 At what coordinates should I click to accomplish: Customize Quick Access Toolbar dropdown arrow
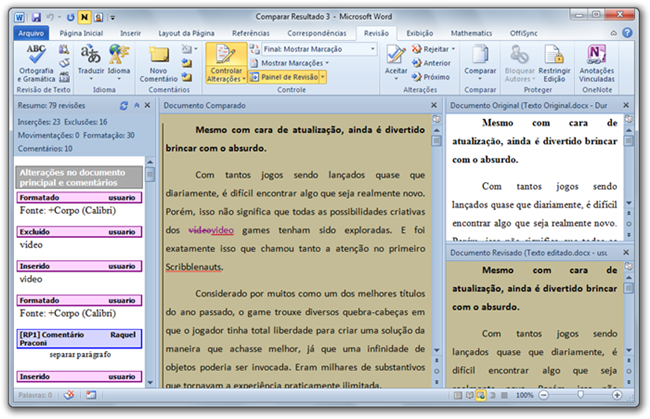coord(113,18)
